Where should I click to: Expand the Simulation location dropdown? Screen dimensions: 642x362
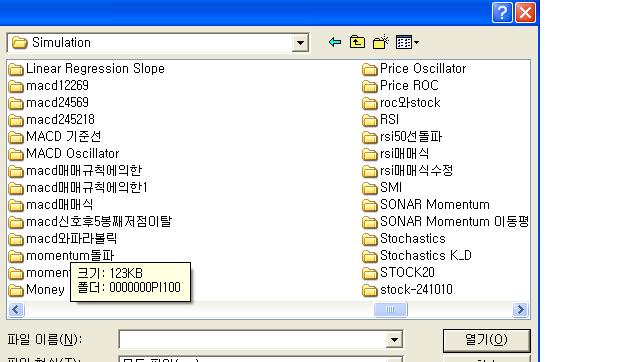[300, 43]
